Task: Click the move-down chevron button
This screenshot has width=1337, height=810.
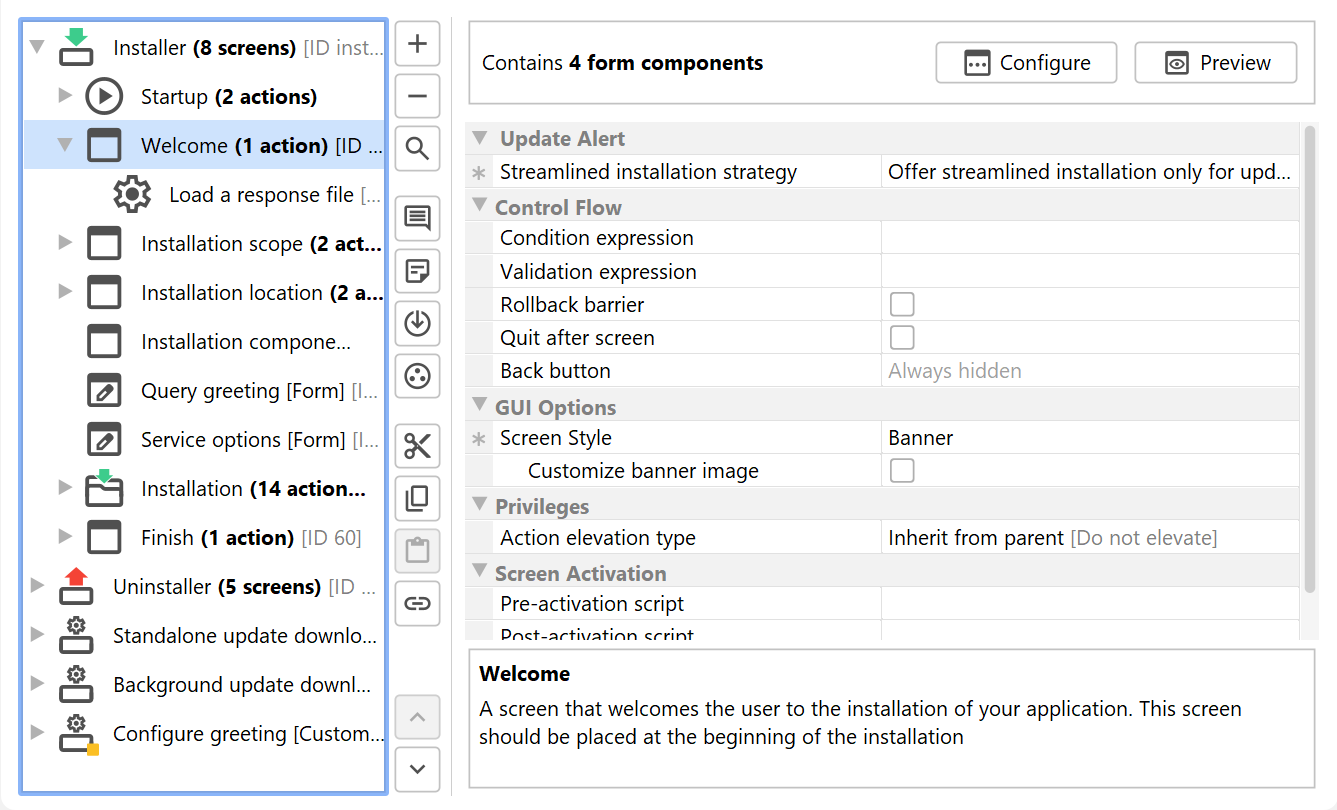Action: point(418,769)
